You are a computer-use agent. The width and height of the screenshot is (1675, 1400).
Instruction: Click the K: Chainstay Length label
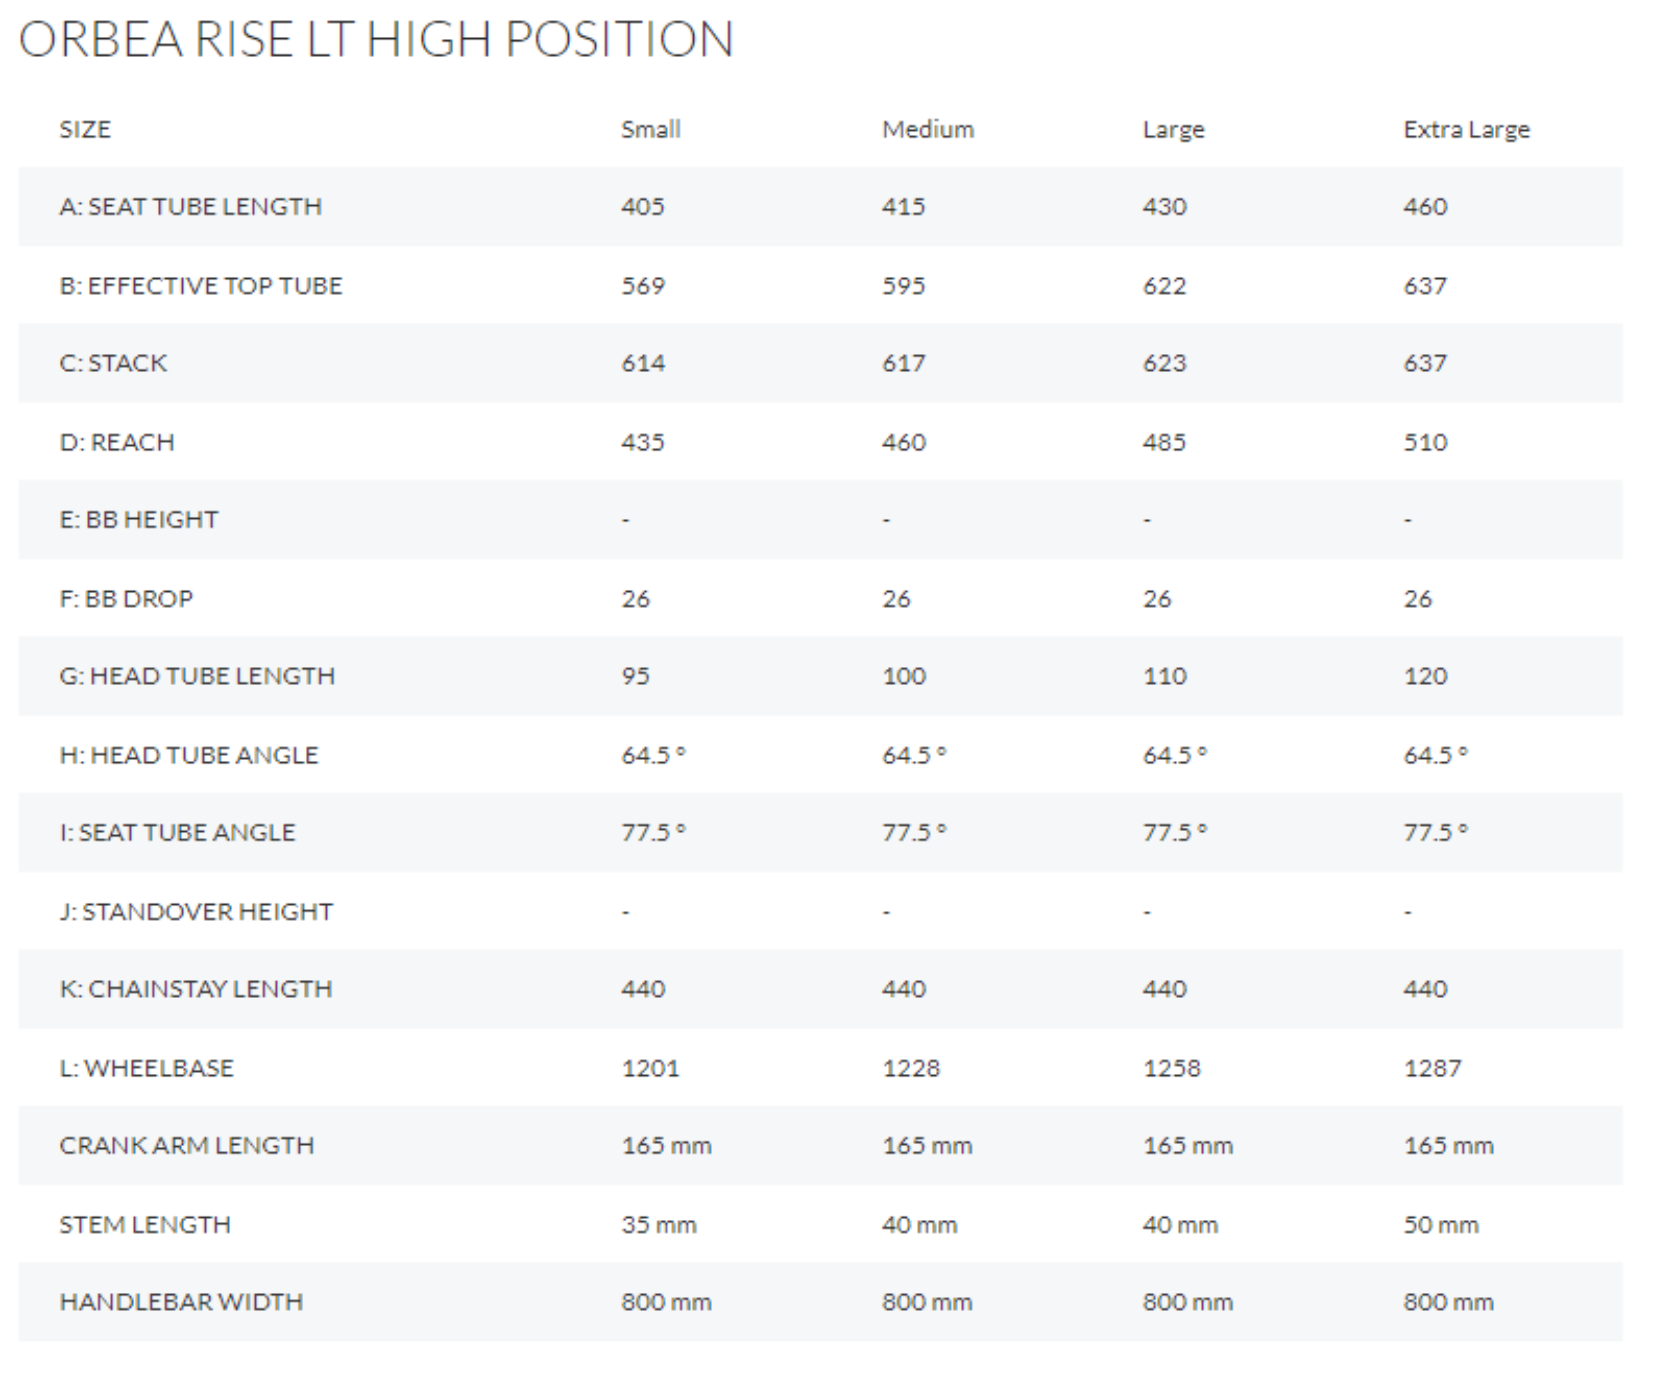[x=195, y=989]
